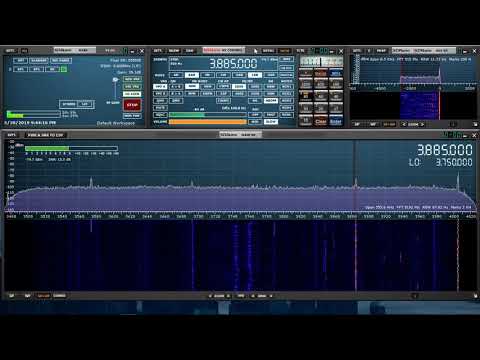Toggle the SP2 spectrum window
This screenshot has width=480, height=360.
(x=36, y=69)
